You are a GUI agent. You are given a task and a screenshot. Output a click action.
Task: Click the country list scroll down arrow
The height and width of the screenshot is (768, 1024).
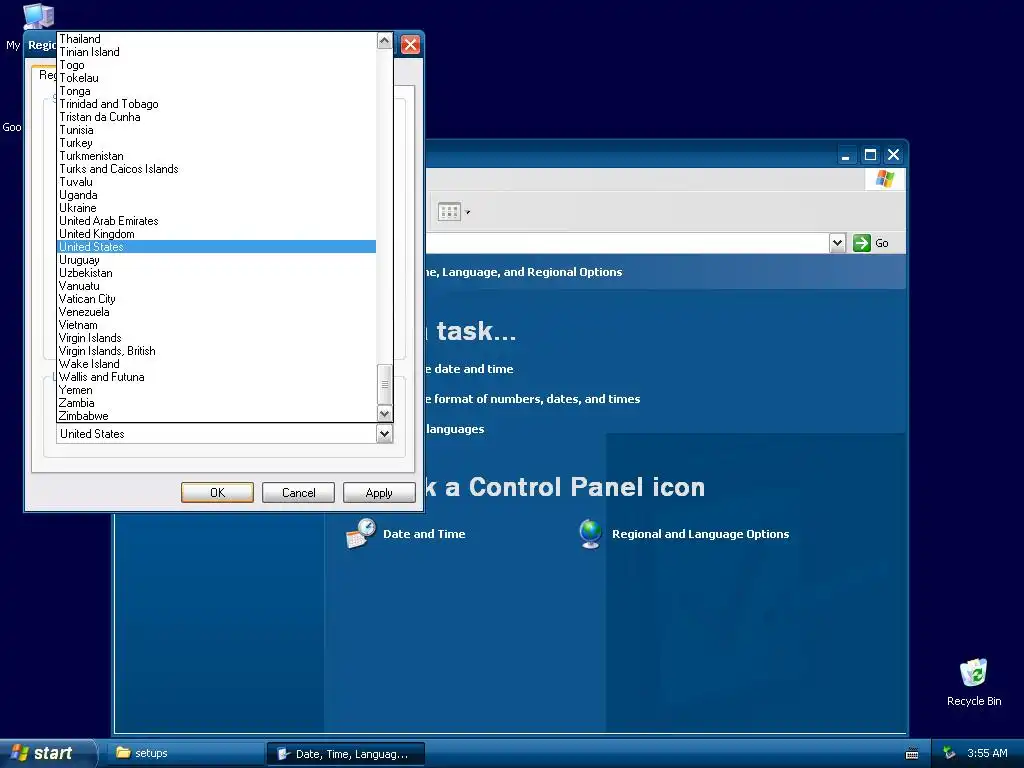pos(385,413)
